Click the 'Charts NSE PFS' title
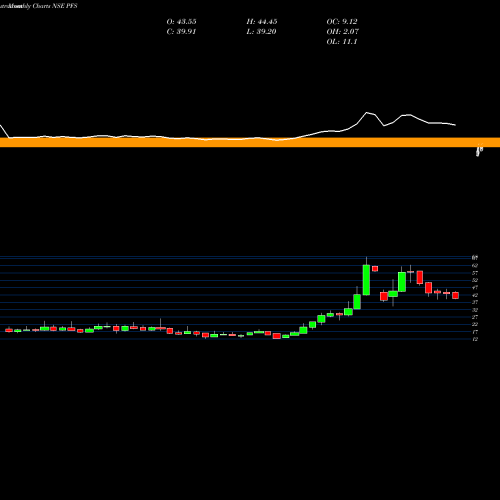500x500 pixels. pyautogui.click(x=55, y=6)
